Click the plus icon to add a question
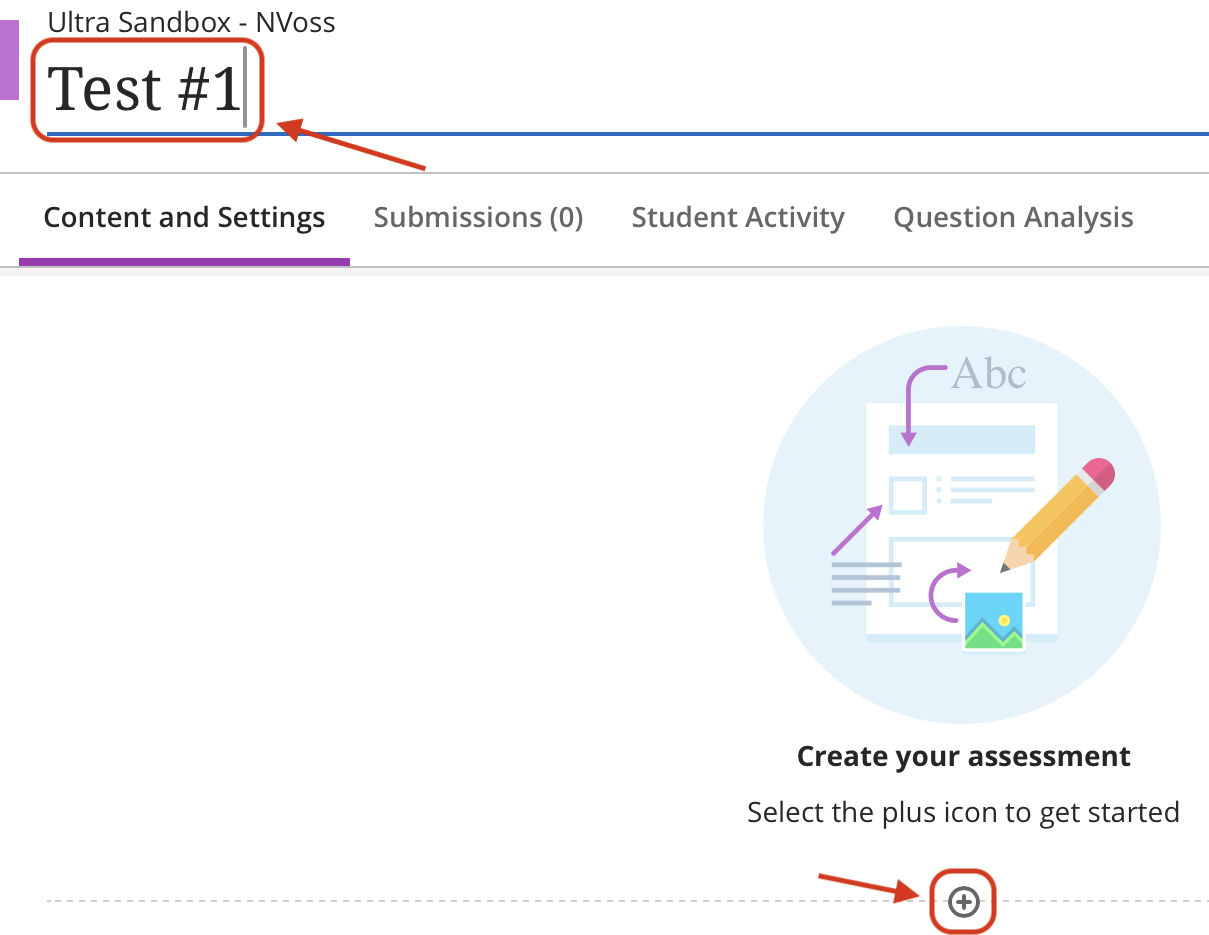 click(x=963, y=903)
